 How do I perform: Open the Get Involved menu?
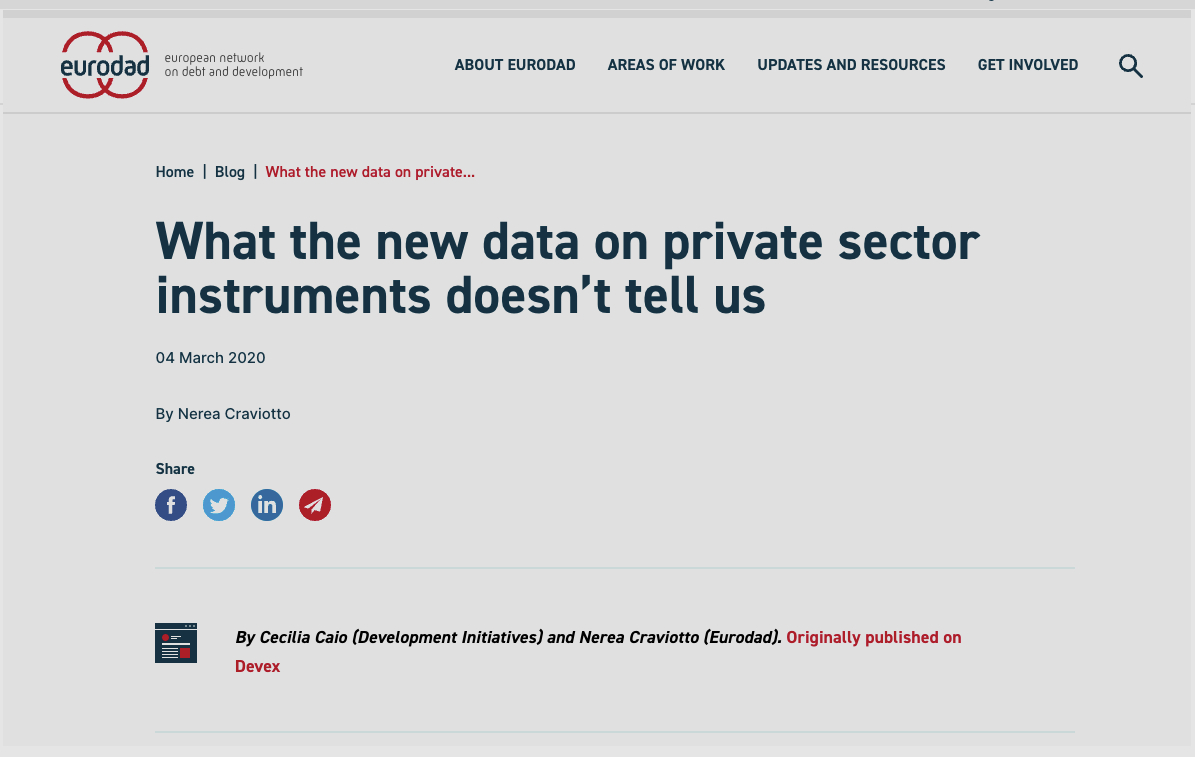[1028, 65]
